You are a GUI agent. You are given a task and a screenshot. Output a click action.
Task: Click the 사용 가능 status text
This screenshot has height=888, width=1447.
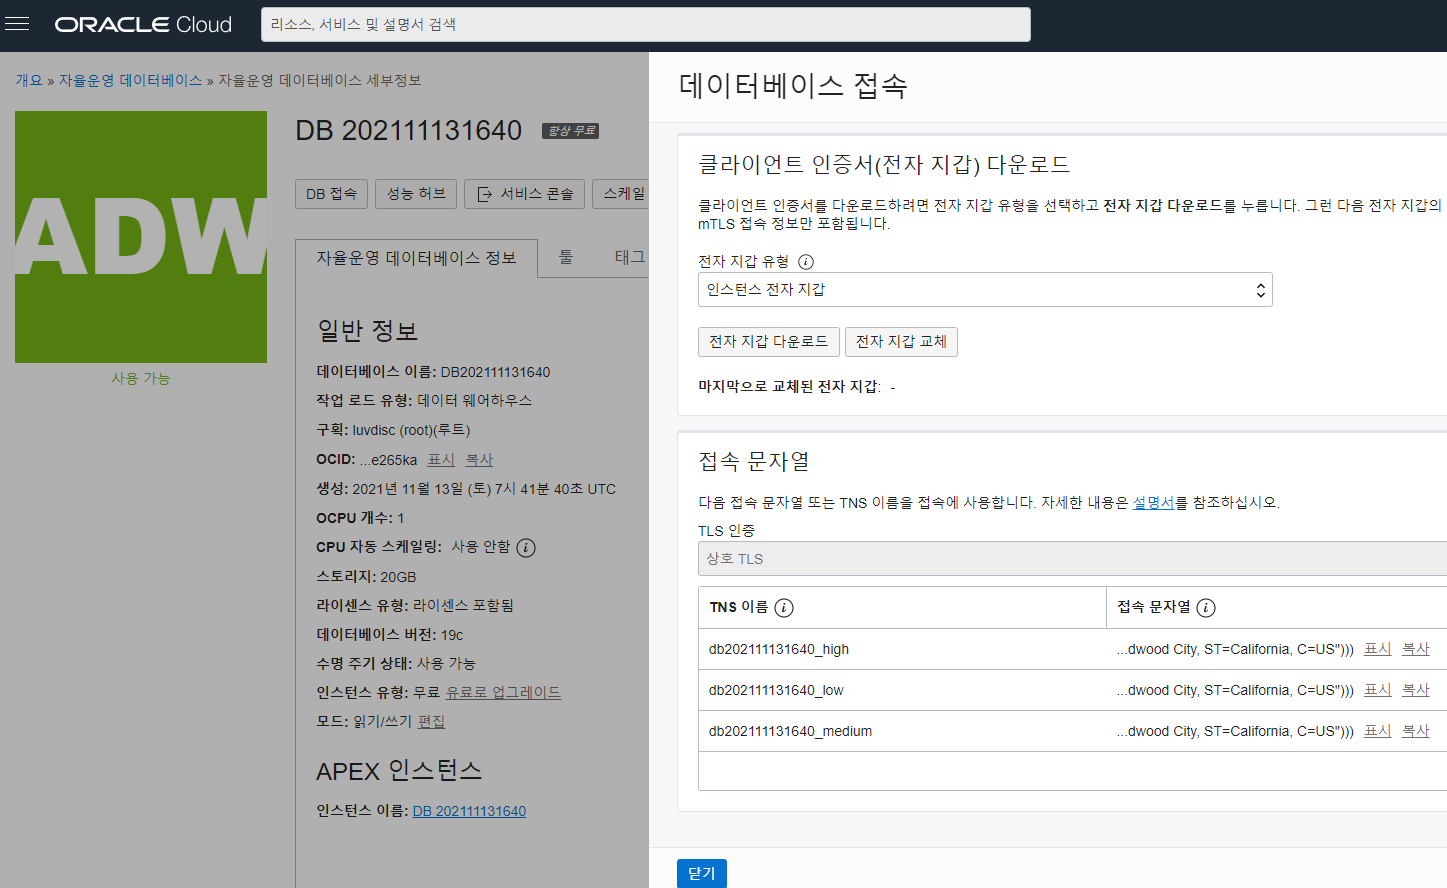pyautogui.click(x=141, y=379)
